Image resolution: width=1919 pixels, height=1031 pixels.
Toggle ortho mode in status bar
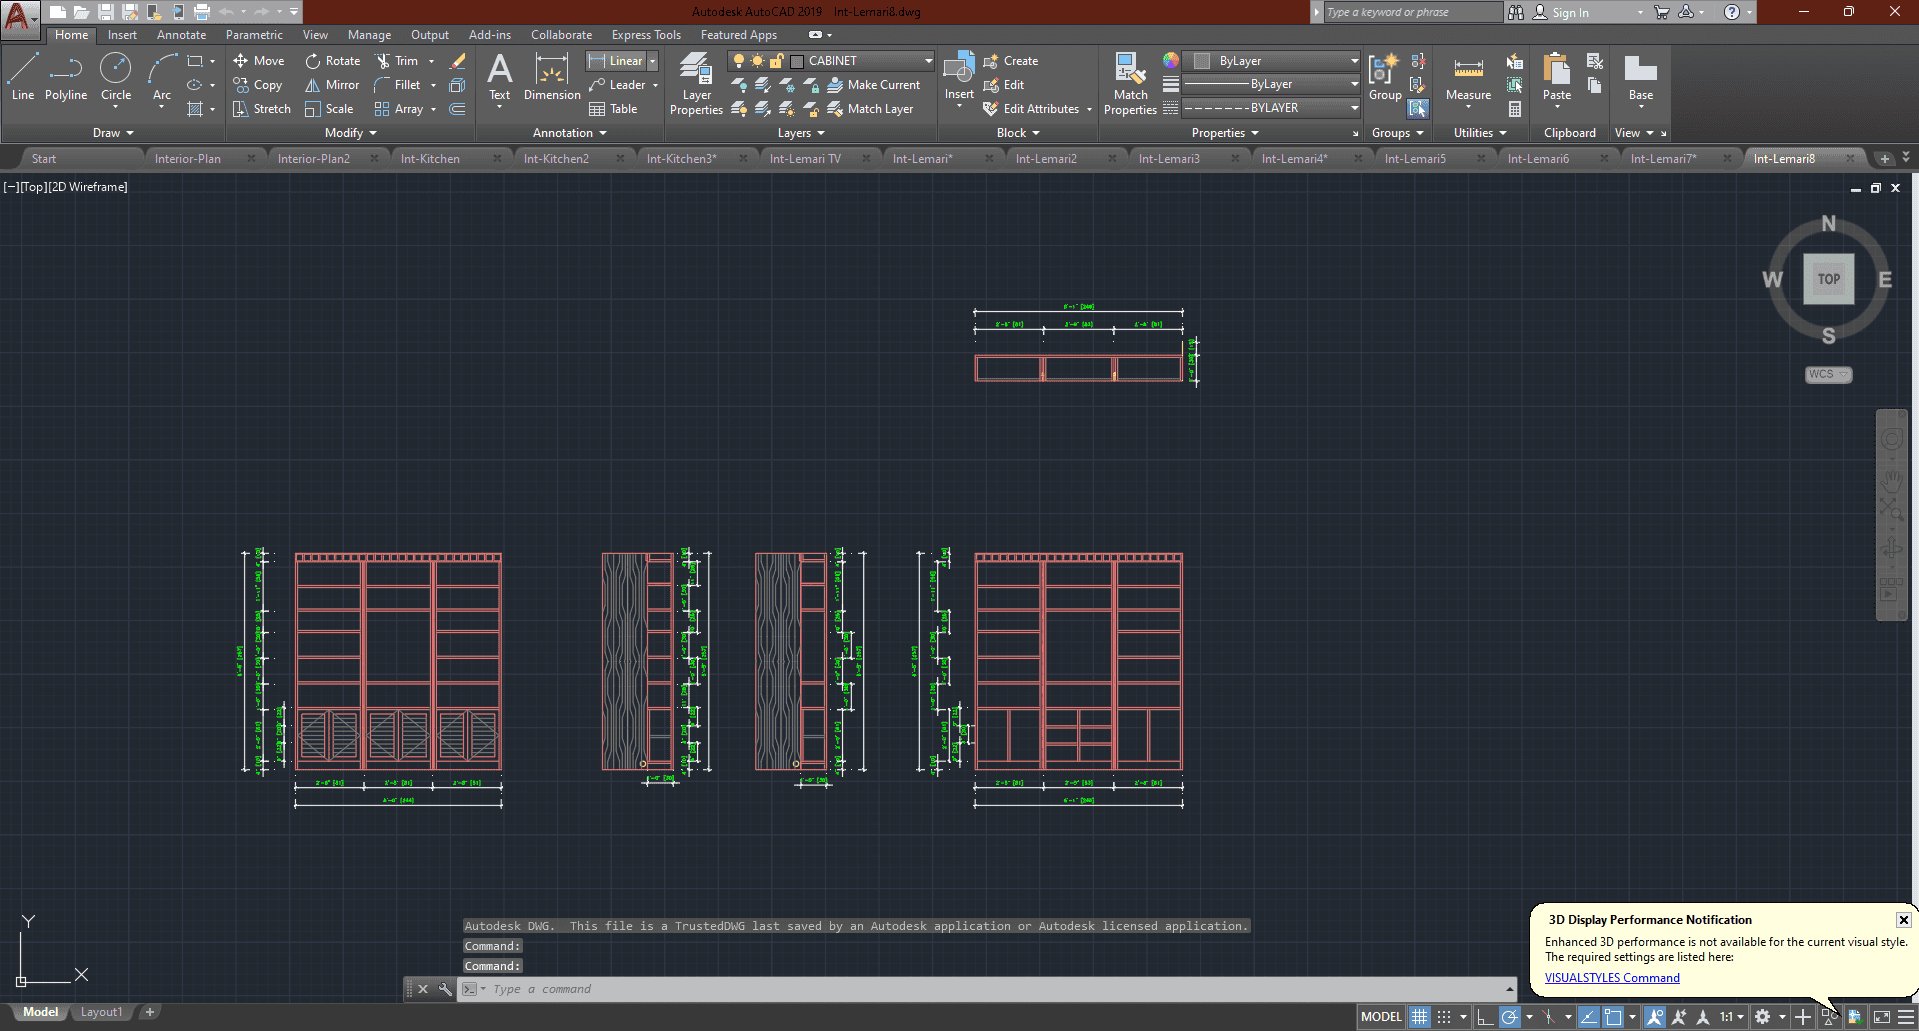pos(1485,1017)
